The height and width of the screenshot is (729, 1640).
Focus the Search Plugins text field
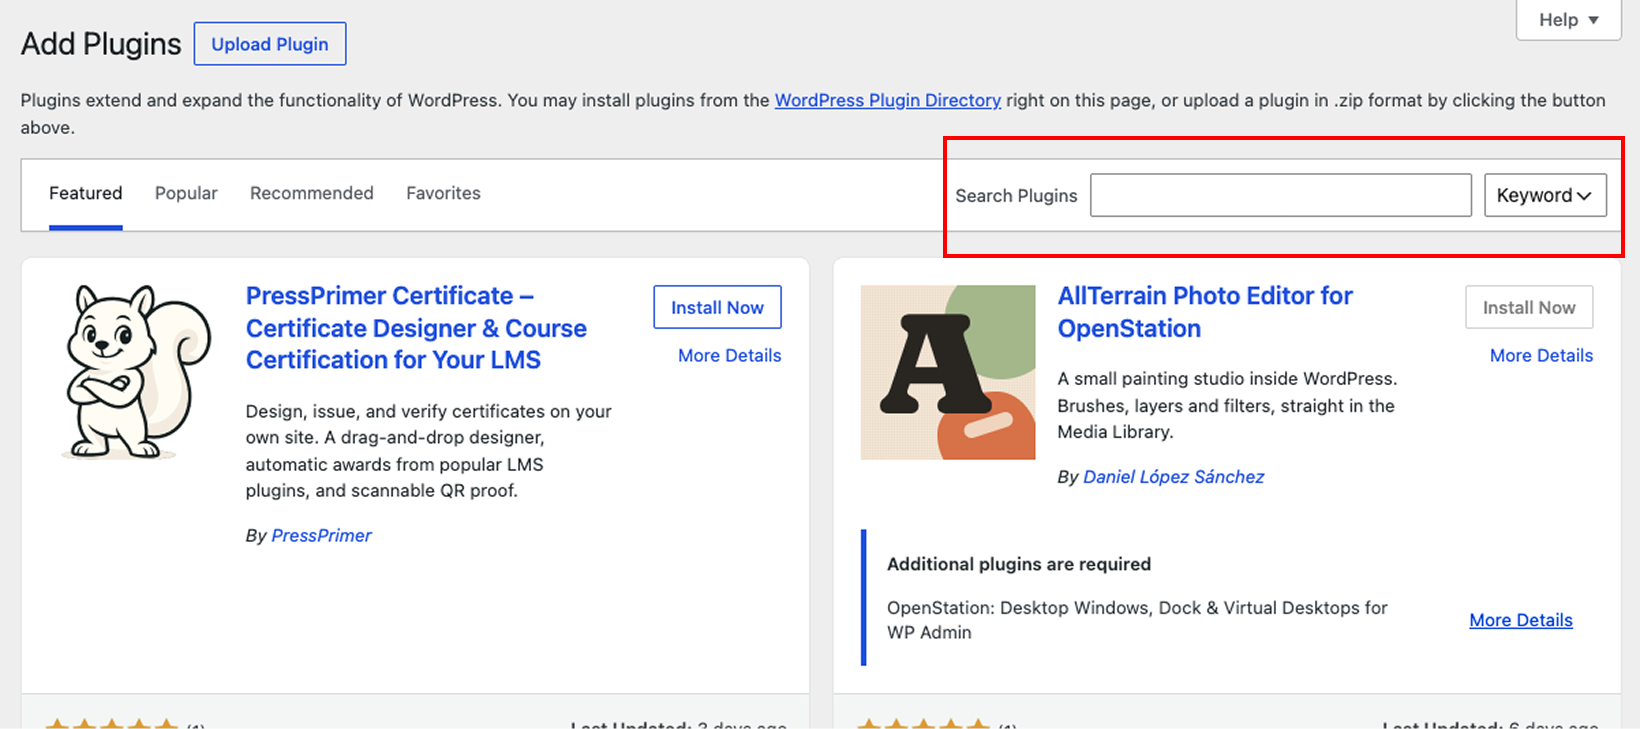1280,195
